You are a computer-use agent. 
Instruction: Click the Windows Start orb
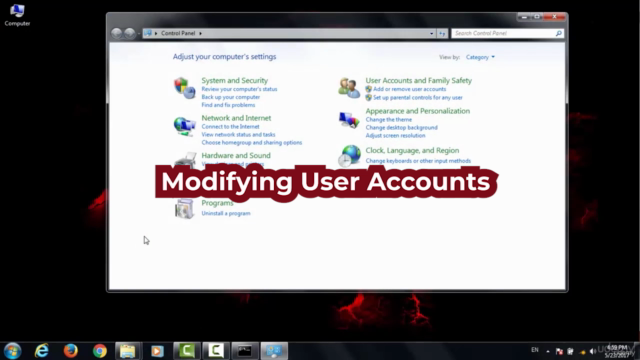[x=13, y=351]
